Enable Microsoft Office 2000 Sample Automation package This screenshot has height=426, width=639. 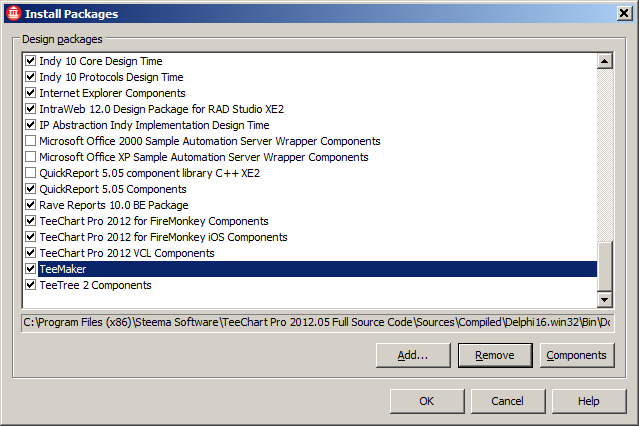[31, 141]
